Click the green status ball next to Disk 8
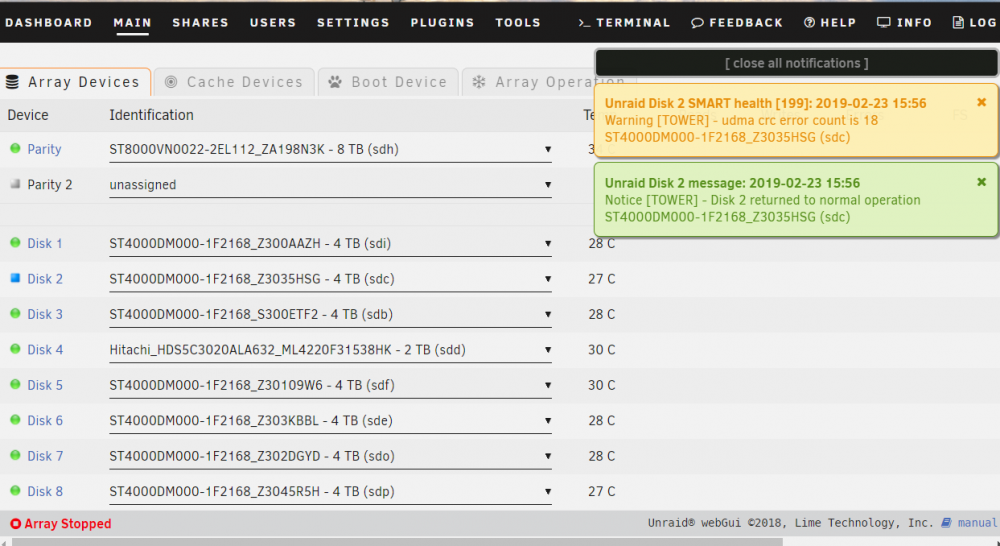Viewport: 1000px width, 546px height. [15, 491]
